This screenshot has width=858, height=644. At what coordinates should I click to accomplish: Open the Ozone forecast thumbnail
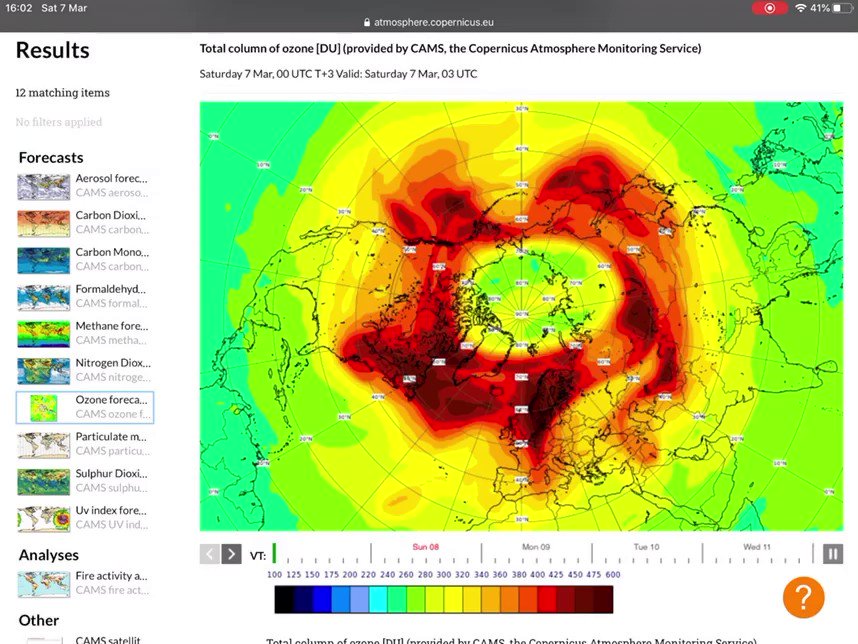point(43,408)
